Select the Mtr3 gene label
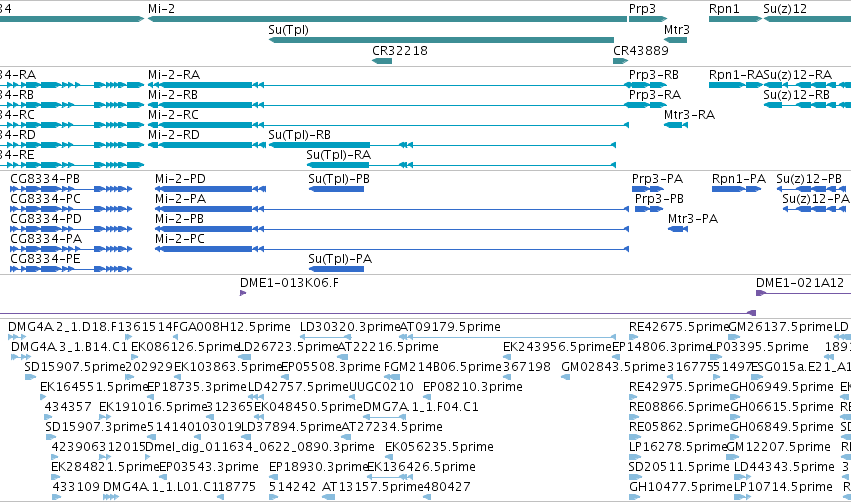 [676, 29]
